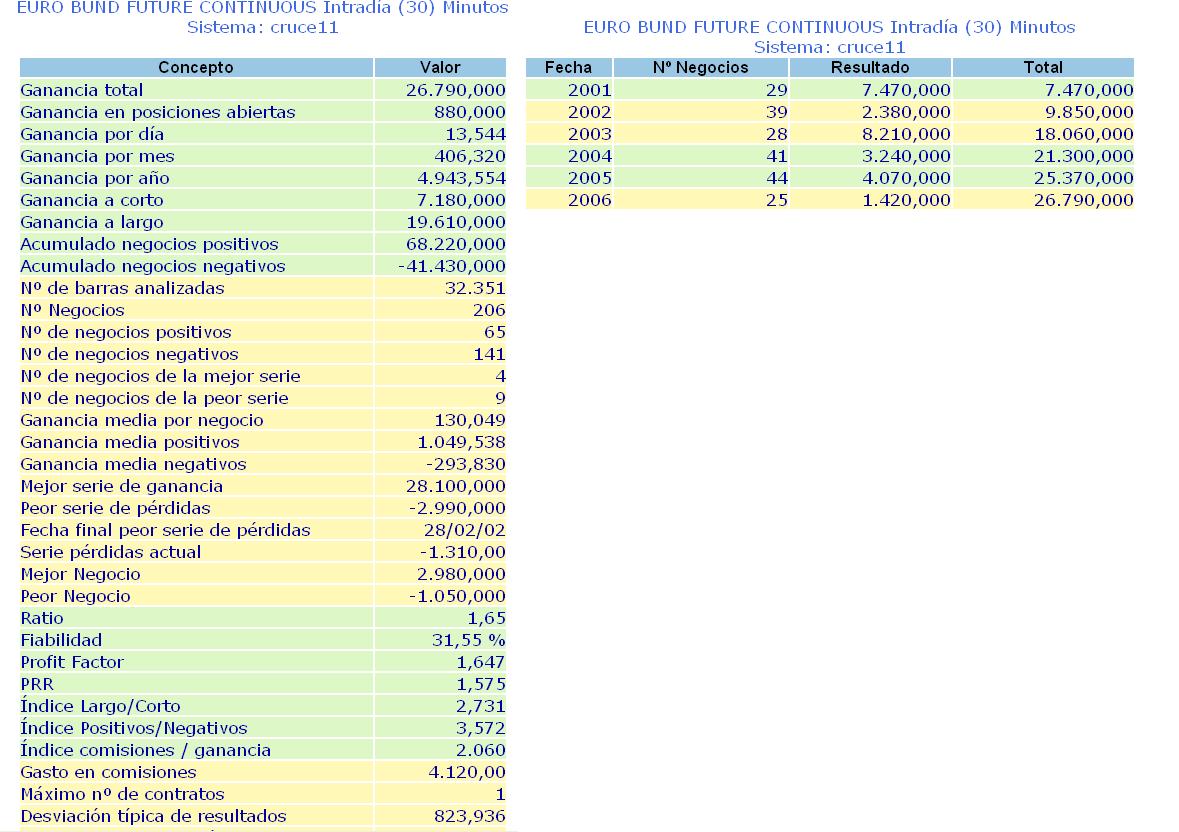The width and height of the screenshot is (1179, 832).
Task: Click the right table title EURO BUND FUTURE CONTINUOUS
Action: point(733,27)
